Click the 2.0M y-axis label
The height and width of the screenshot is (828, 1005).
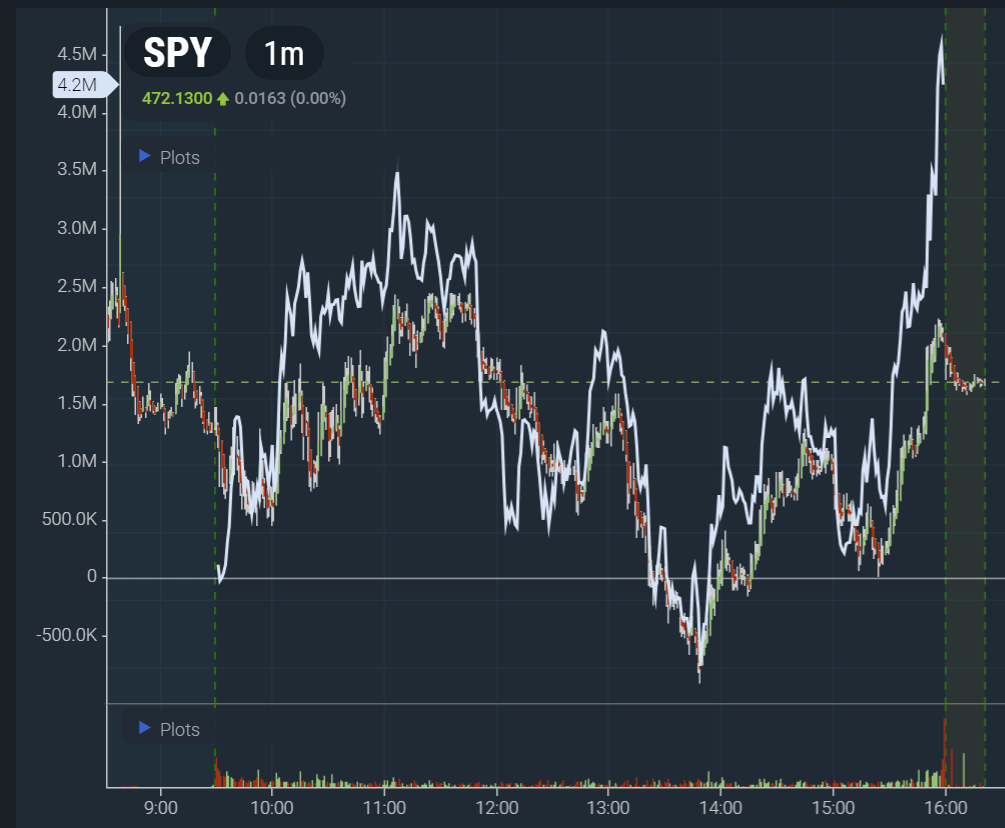pos(77,345)
